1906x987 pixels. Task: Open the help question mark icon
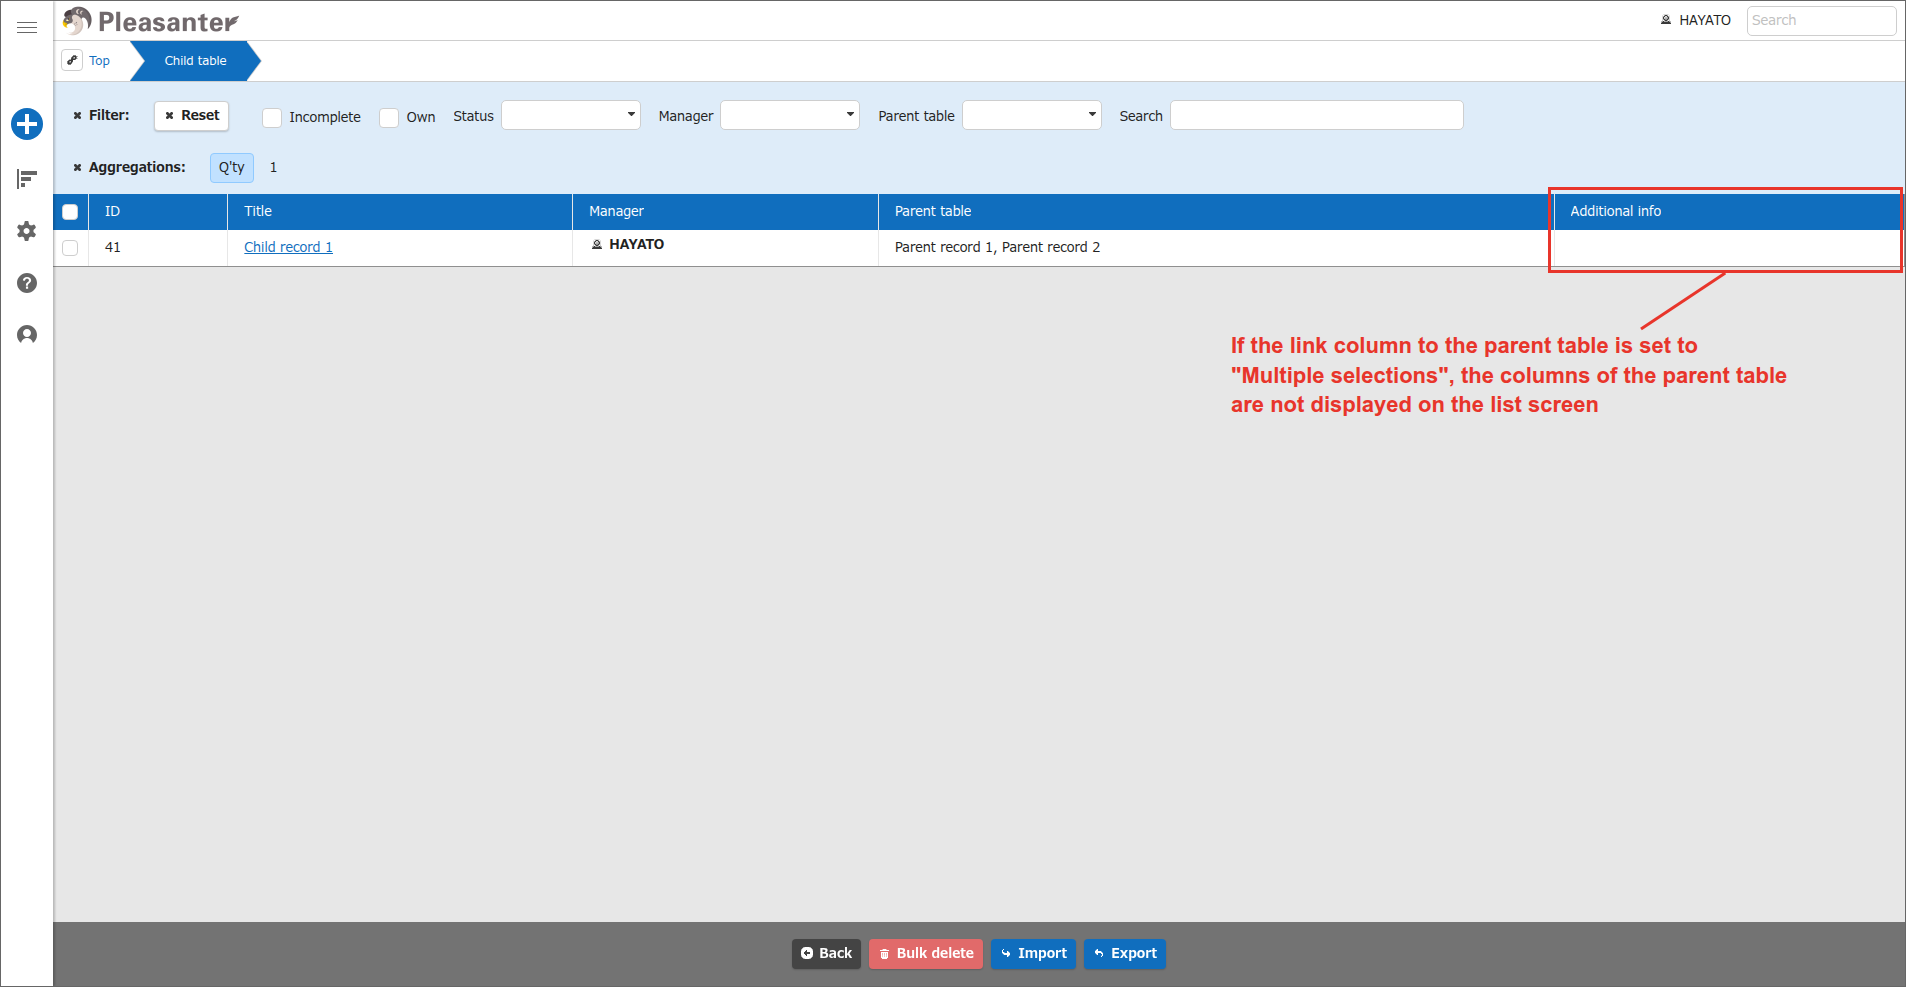27,283
